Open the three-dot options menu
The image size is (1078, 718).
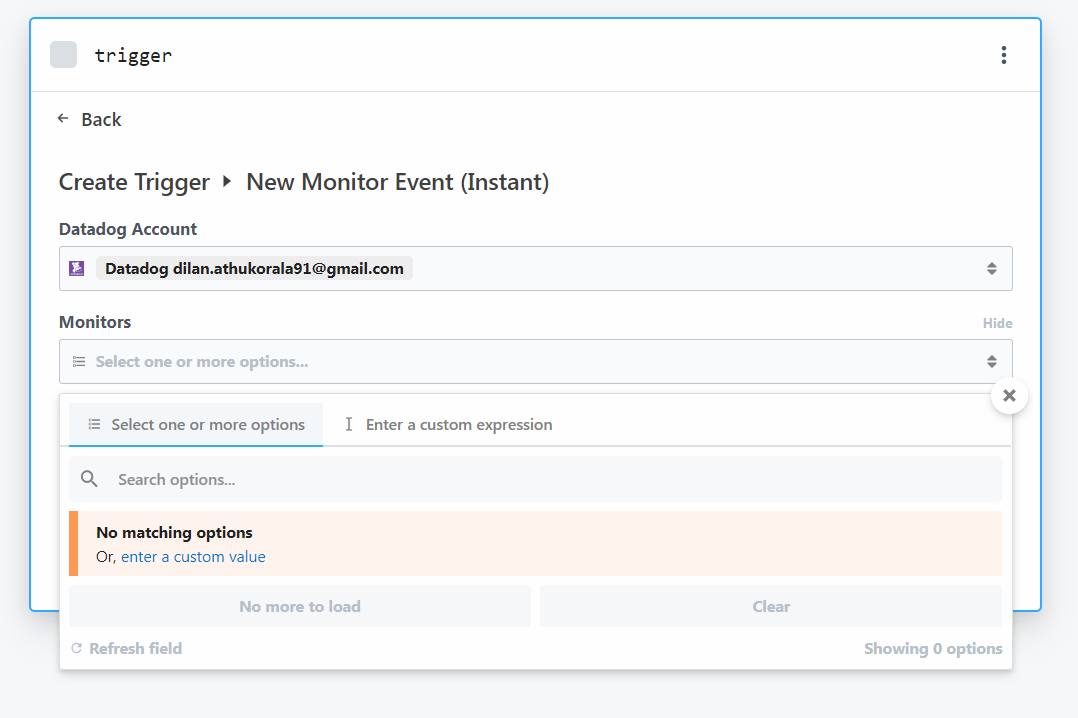click(x=1004, y=55)
